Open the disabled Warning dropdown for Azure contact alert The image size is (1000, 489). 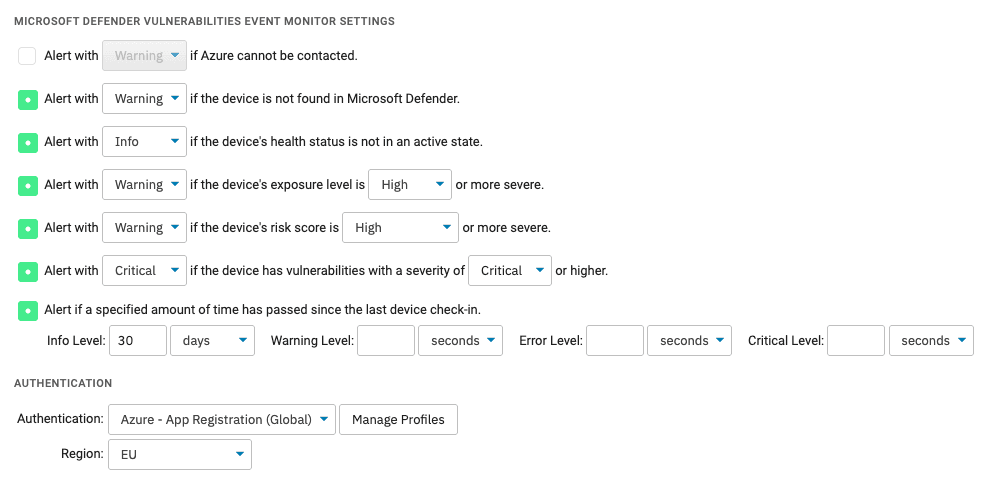click(x=145, y=55)
